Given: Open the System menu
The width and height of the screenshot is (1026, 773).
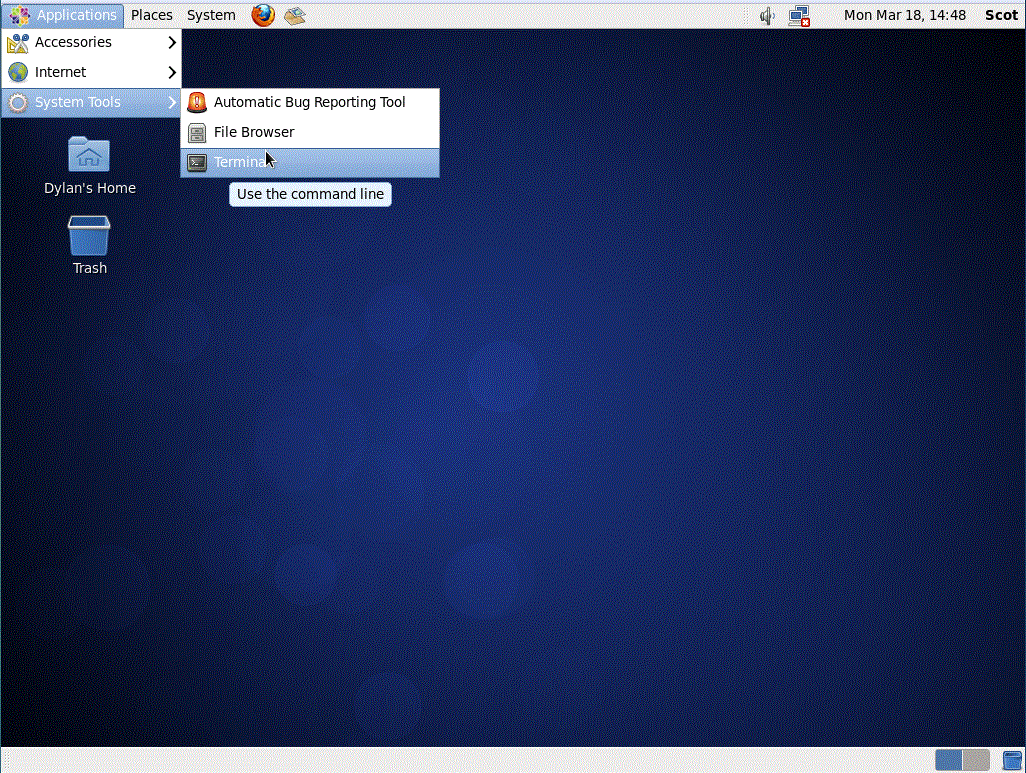Looking at the screenshot, I should coord(210,15).
